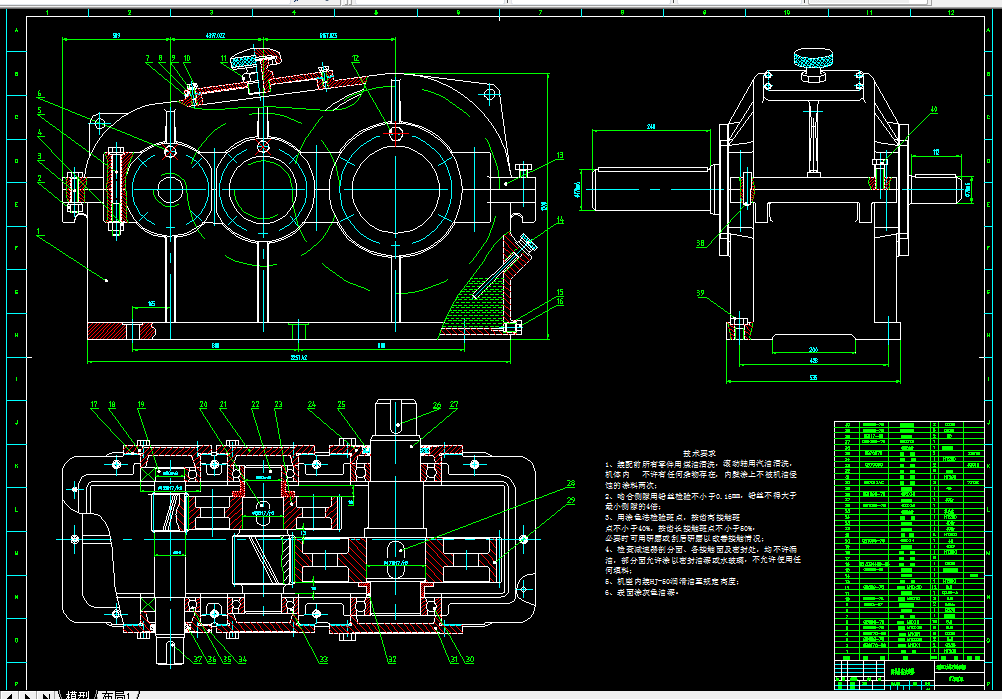Select the 248 shaft length dimension text
The height and width of the screenshot is (699, 1002).
click(651, 127)
